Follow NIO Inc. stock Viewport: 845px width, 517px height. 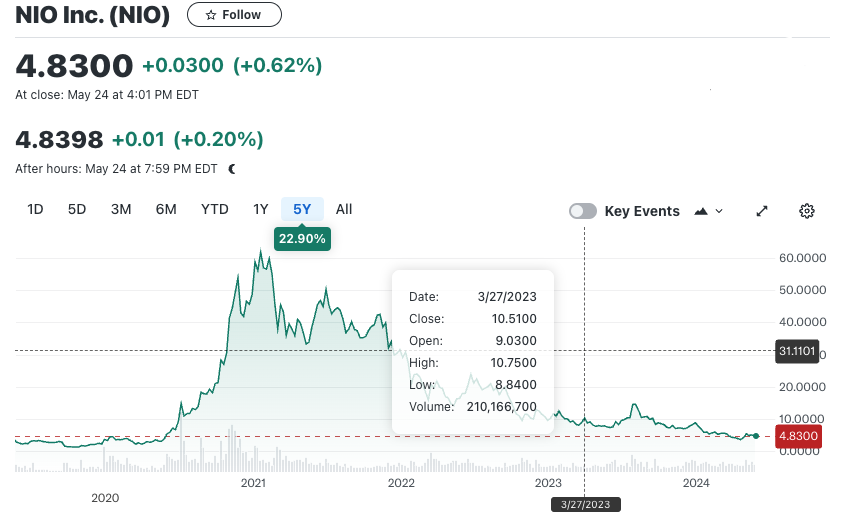[234, 15]
